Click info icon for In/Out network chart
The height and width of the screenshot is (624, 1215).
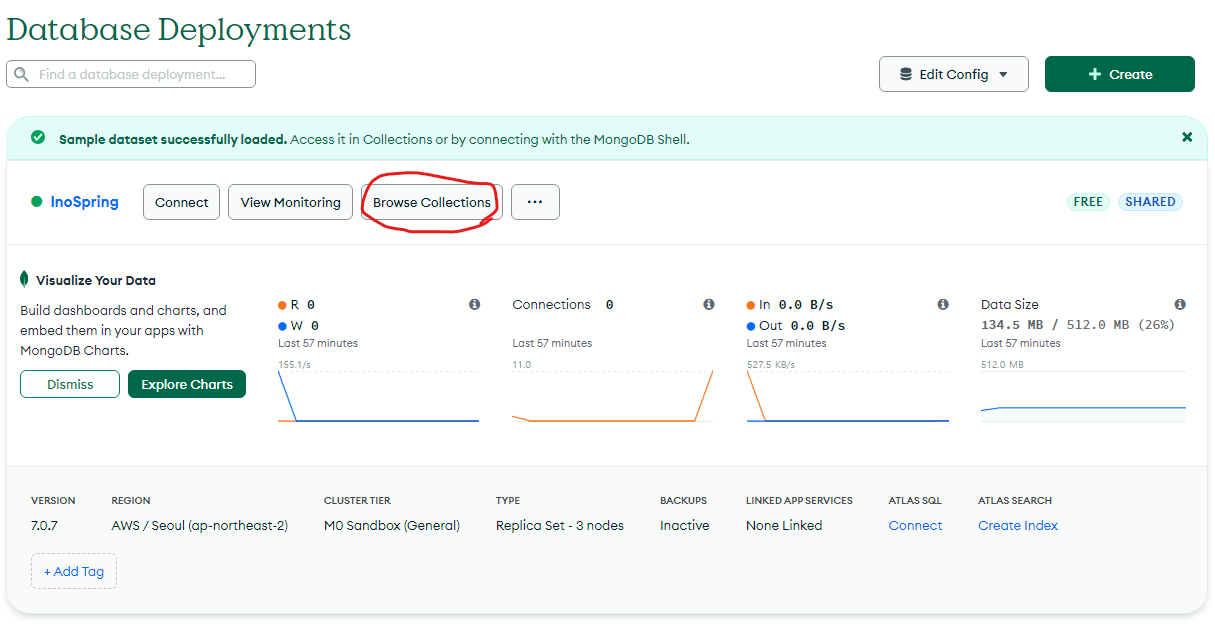pos(942,304)
